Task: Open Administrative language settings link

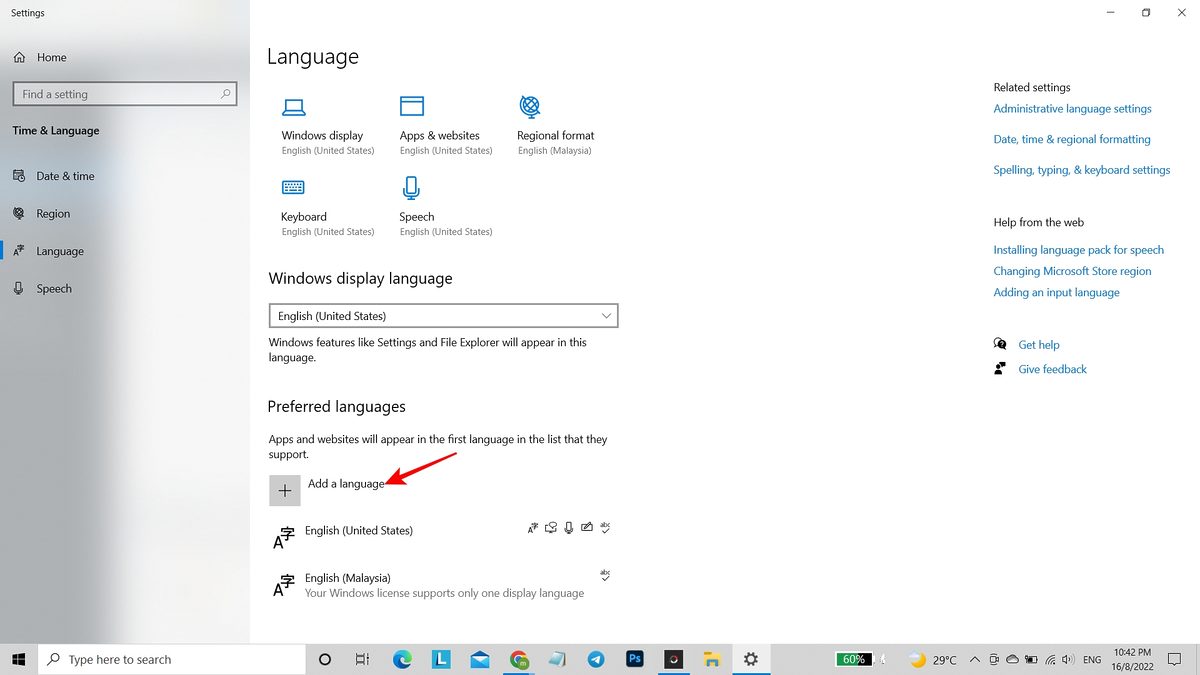Action: point(1072,109)
